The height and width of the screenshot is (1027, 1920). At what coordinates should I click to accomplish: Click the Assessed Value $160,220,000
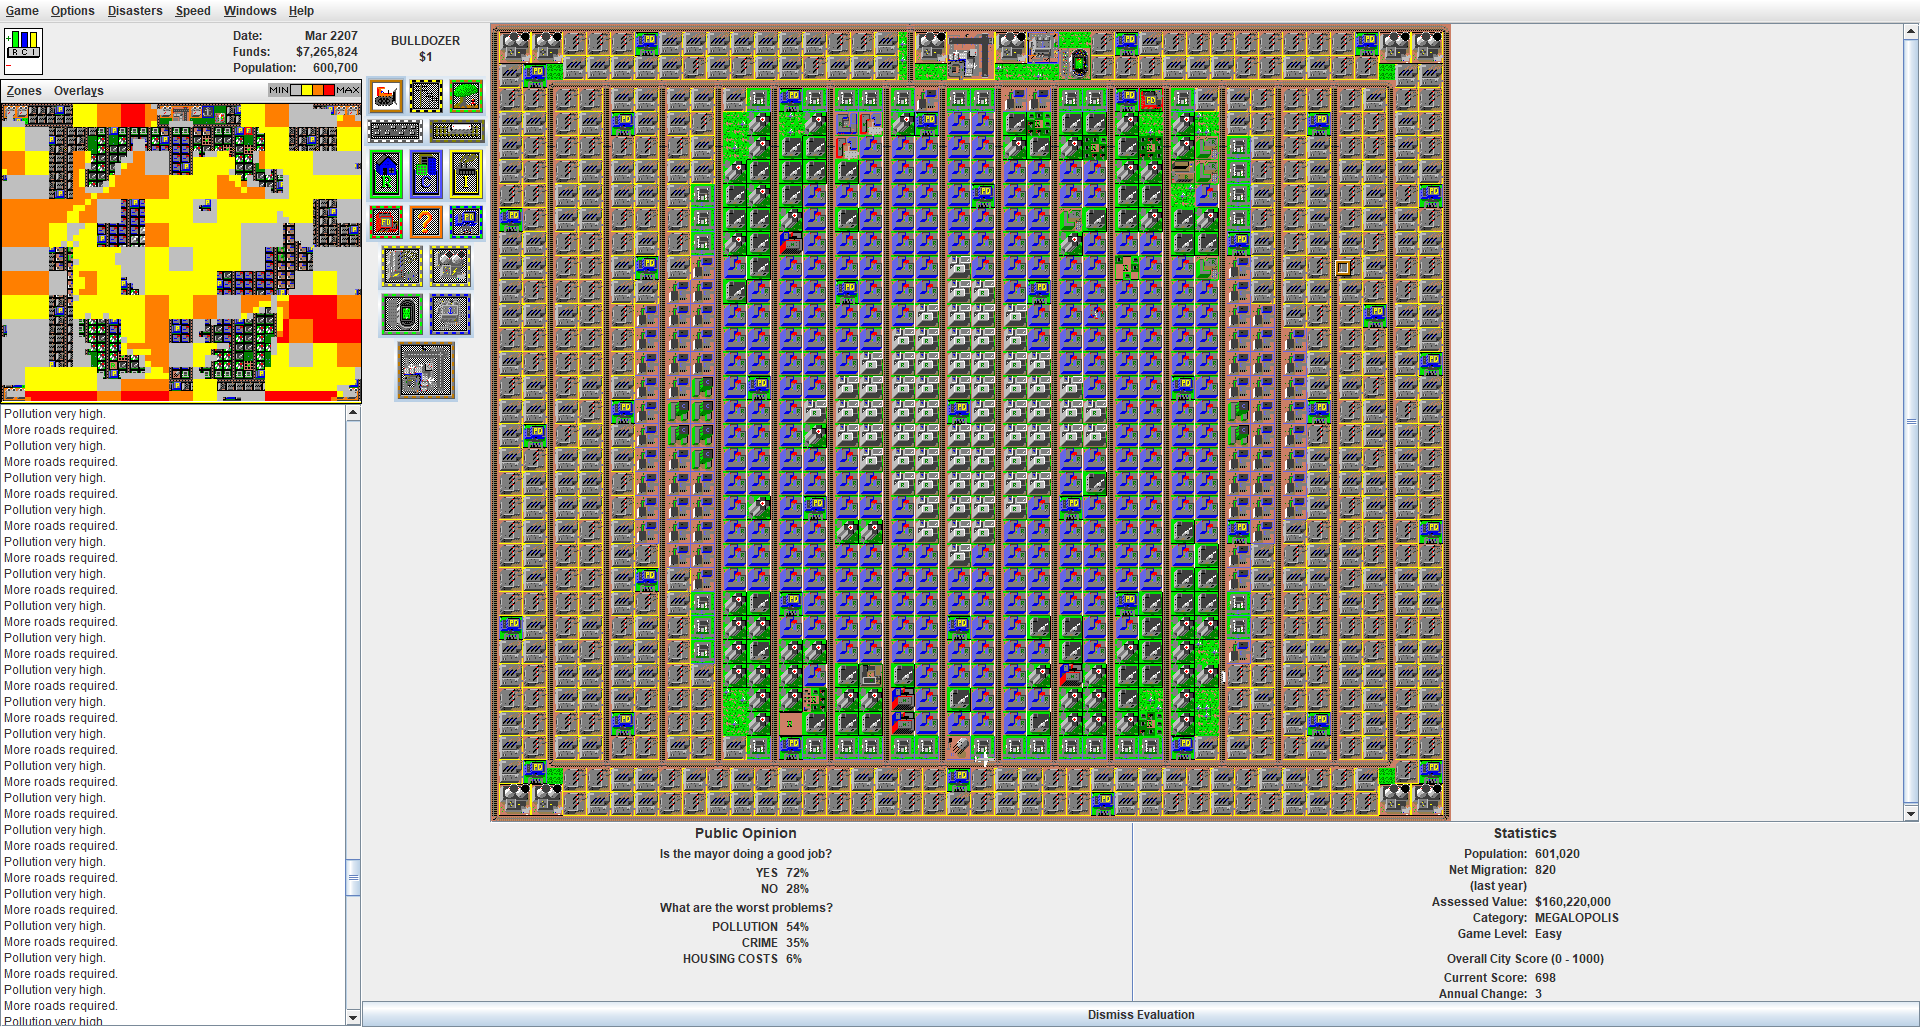(1572, 902)
